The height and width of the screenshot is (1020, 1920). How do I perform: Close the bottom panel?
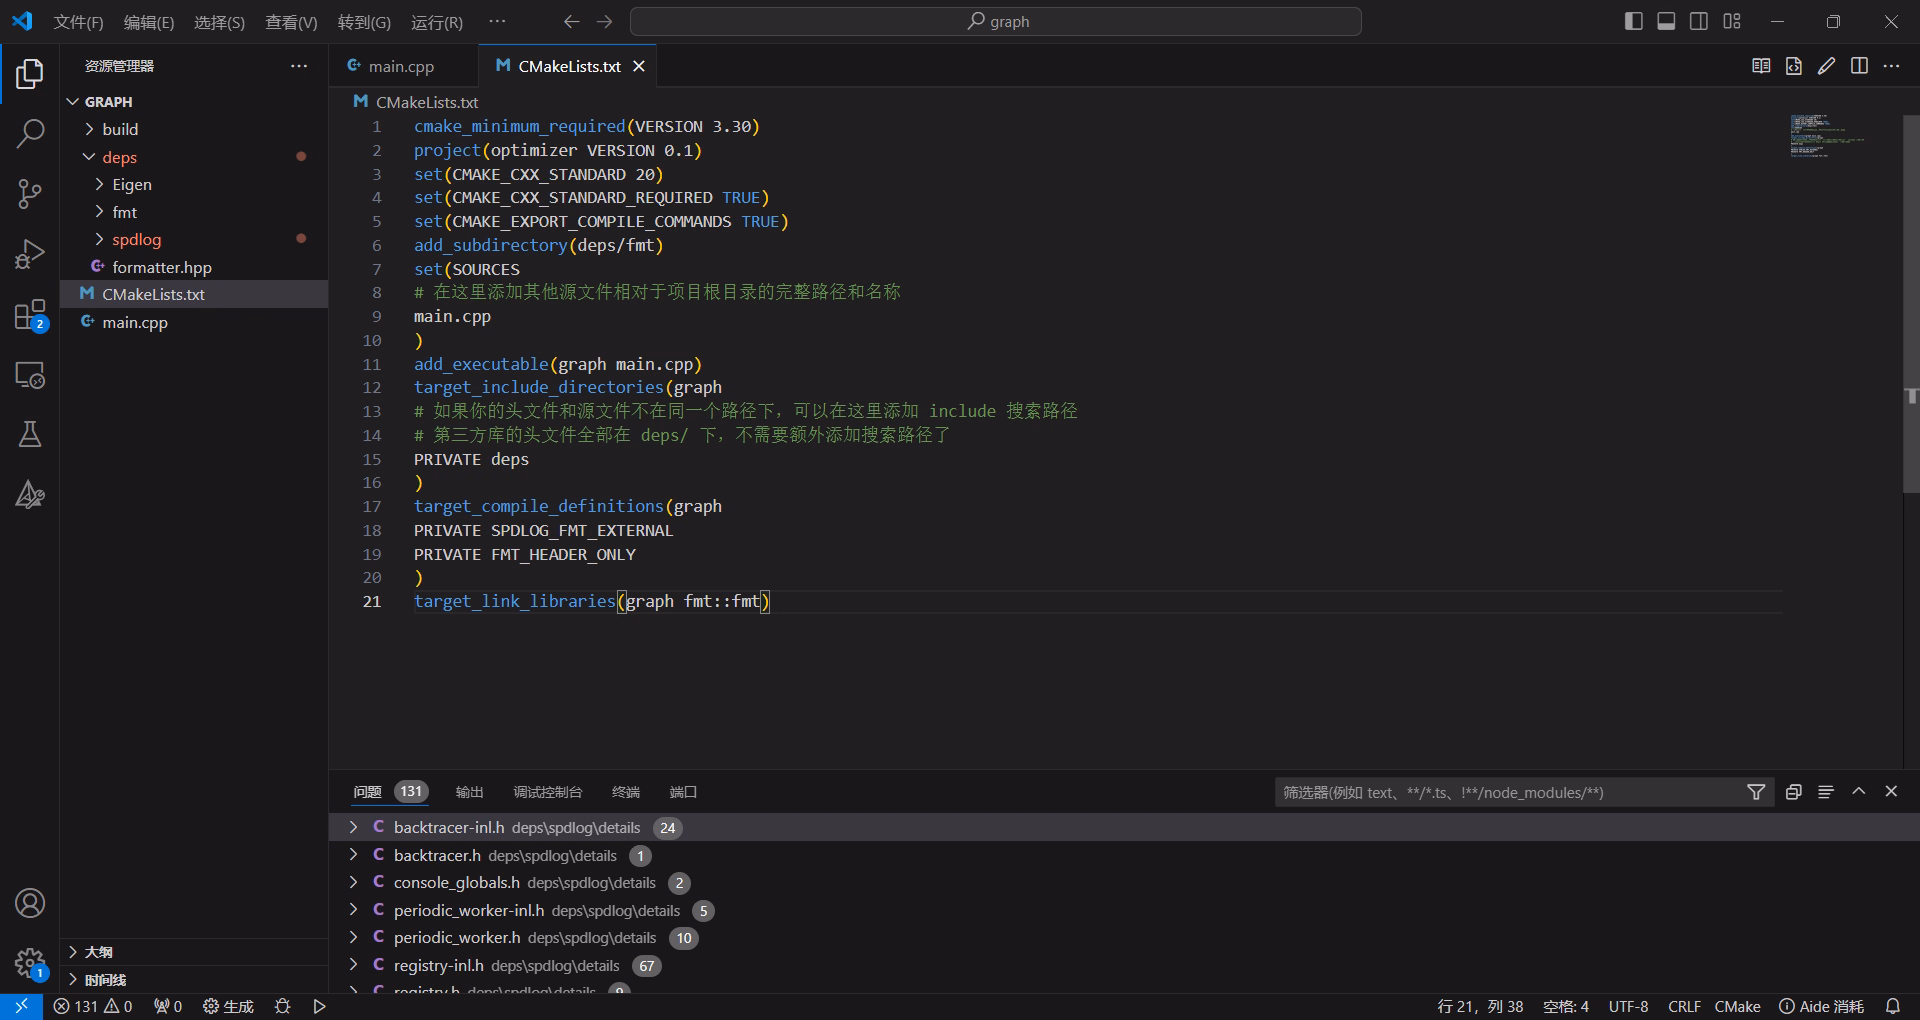(x=1891, y=791)
